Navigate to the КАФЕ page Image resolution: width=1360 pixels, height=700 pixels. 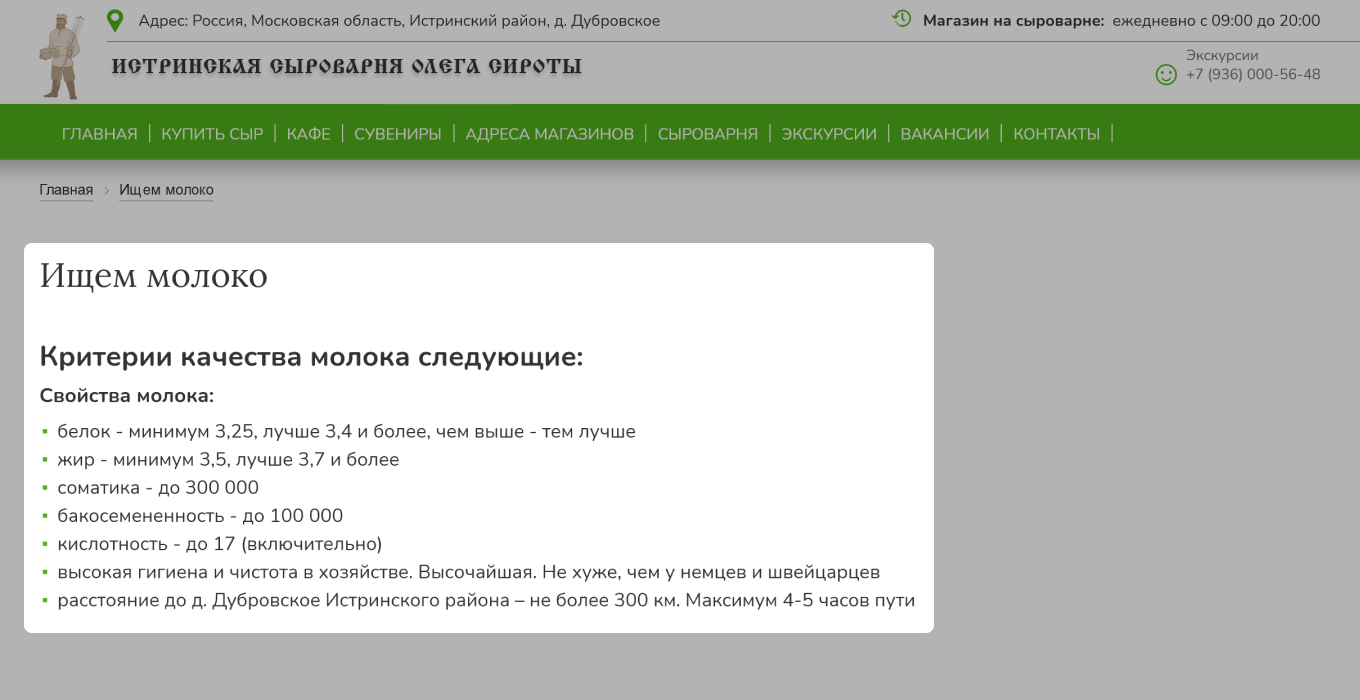(308, 132)
